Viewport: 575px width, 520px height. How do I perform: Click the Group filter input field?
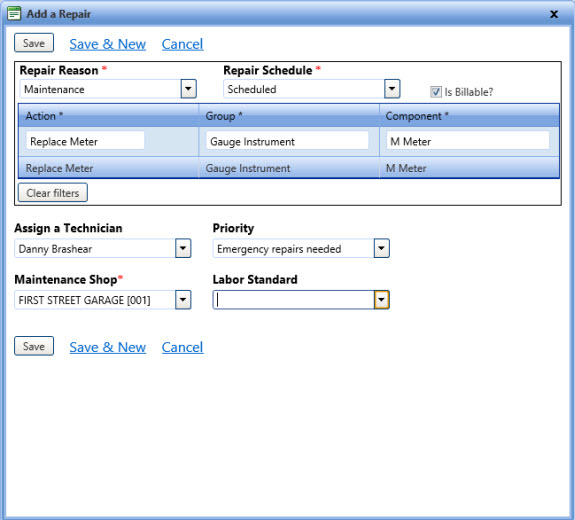[287, 141]
